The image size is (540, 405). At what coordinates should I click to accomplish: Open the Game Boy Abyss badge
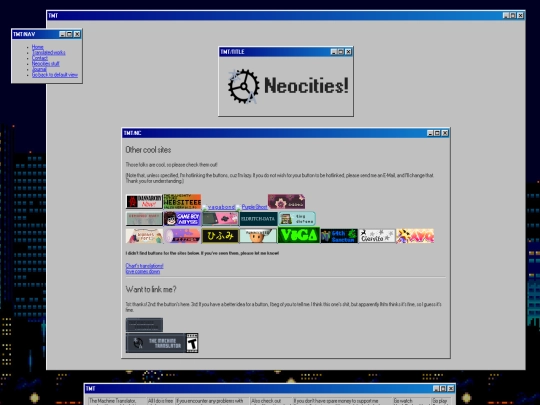182,219
